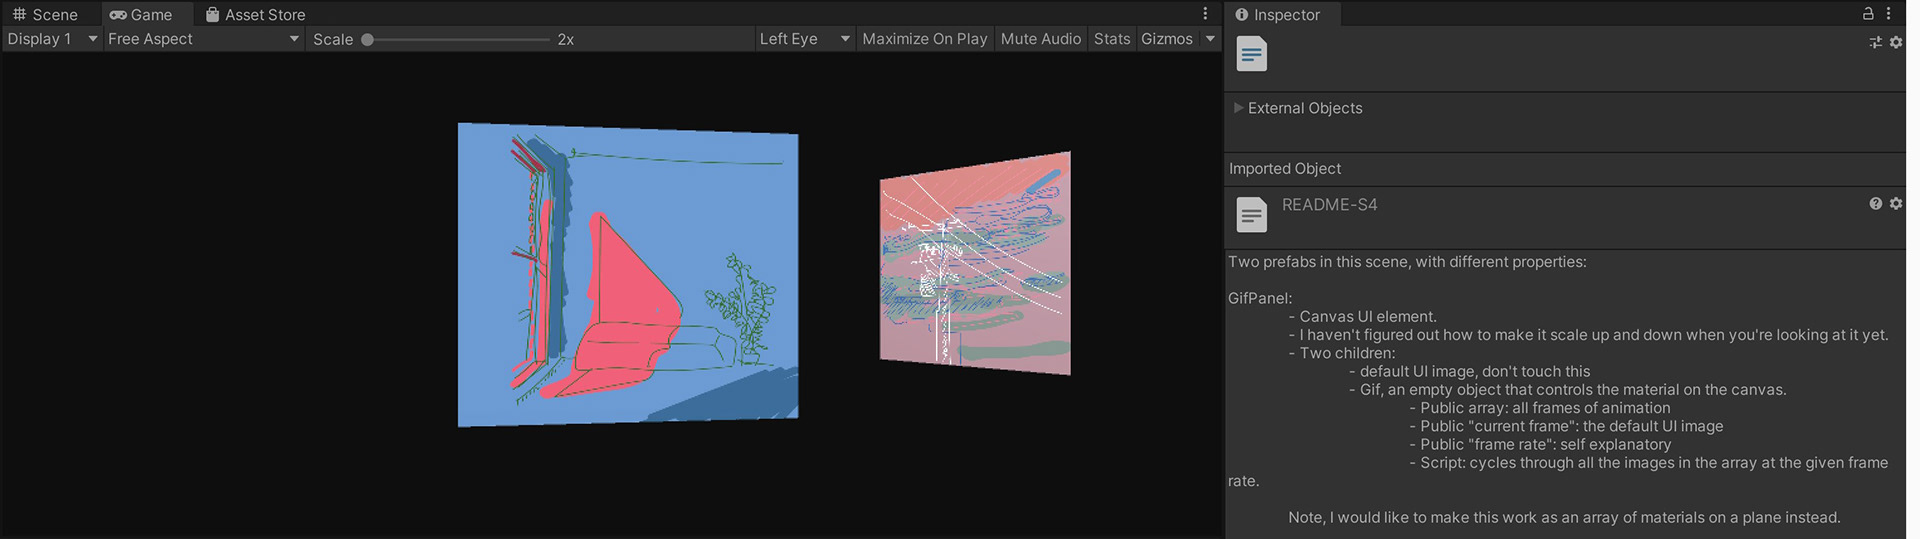Click the text asset icon at Inspector top
The height and width of the screenshot is (539, 1920).
coord(1251,54)
